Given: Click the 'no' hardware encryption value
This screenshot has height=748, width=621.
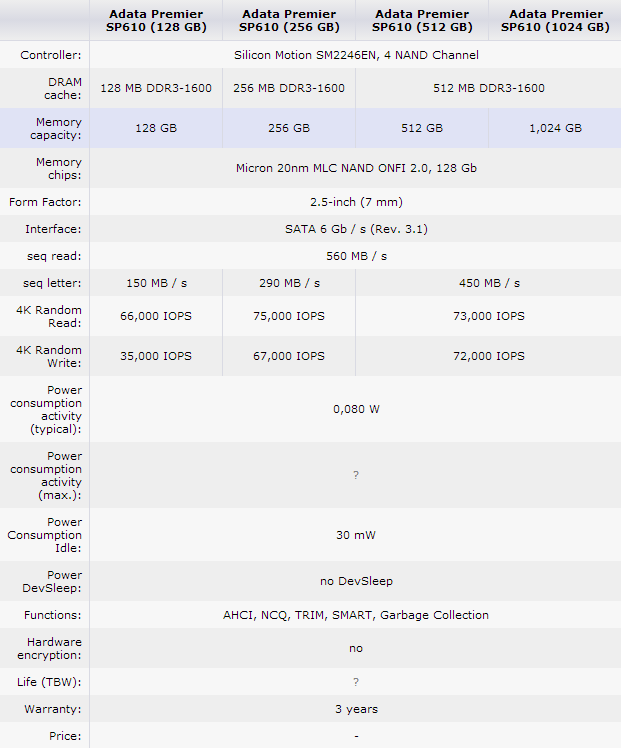Looking at the screenshot, I should [356, 648].
